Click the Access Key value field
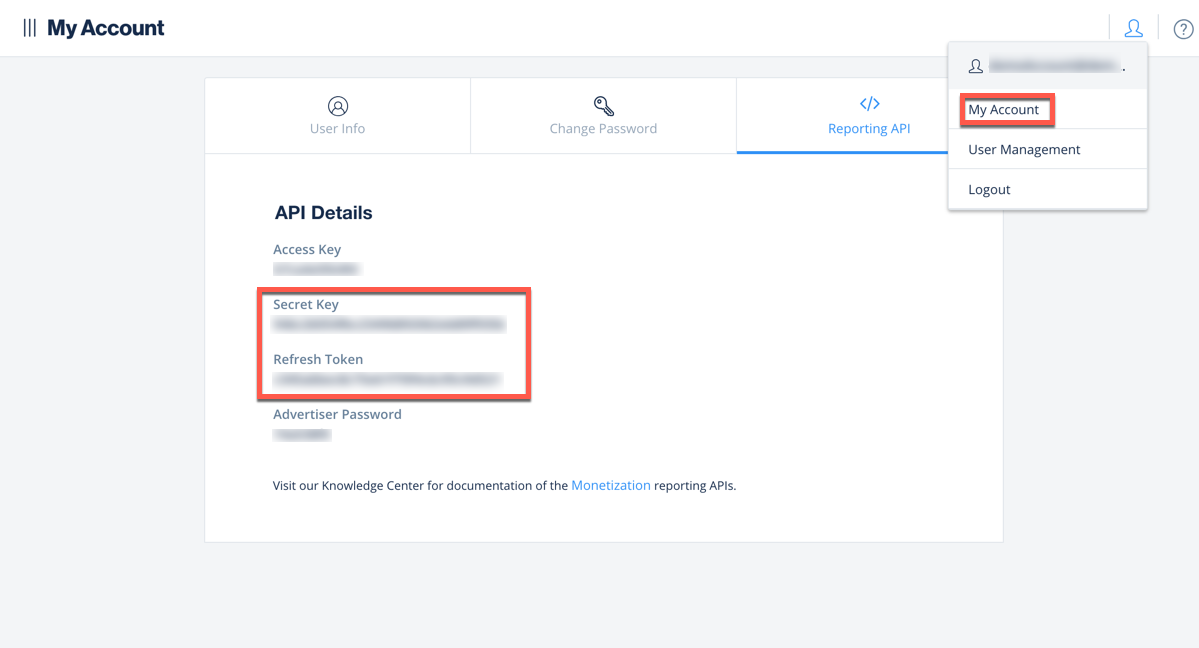1199x648 pixels. tap(316, 268)
